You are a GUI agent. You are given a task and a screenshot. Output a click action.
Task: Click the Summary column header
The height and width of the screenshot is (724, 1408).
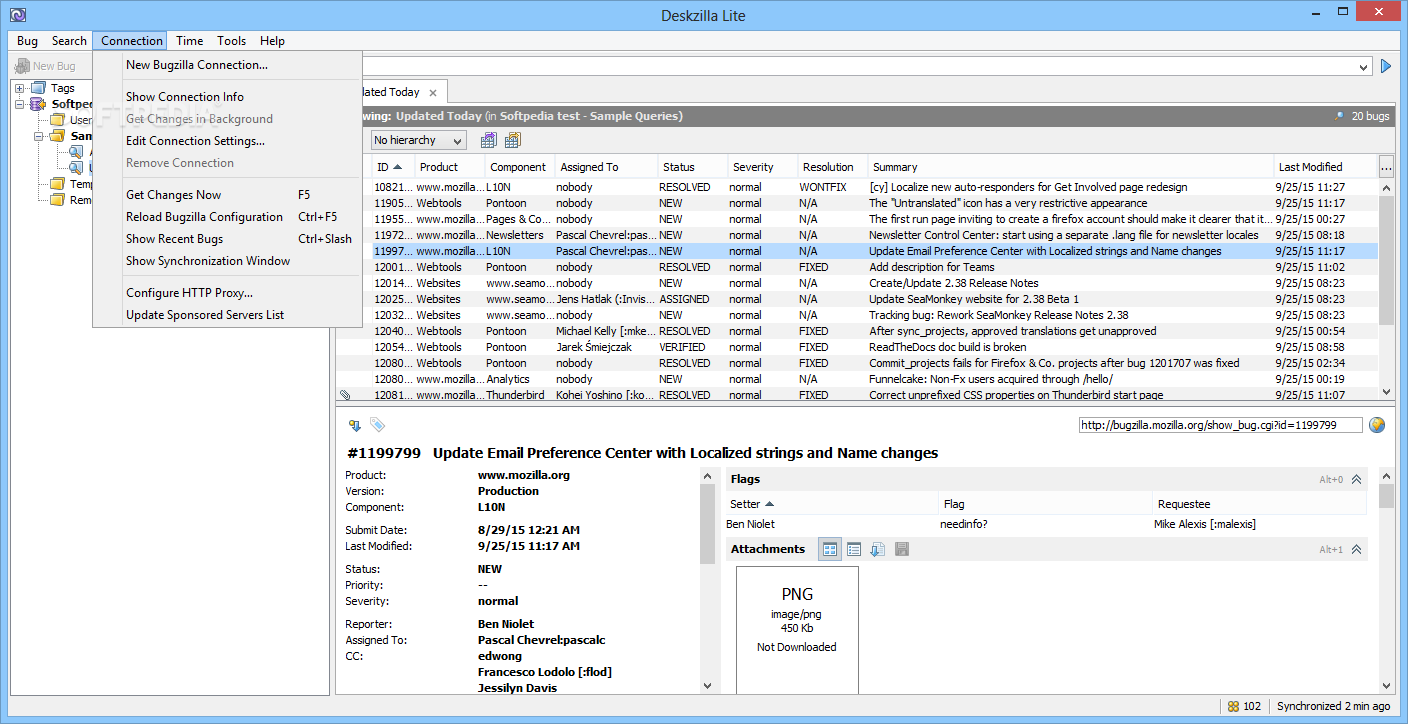click(1071, 167)
